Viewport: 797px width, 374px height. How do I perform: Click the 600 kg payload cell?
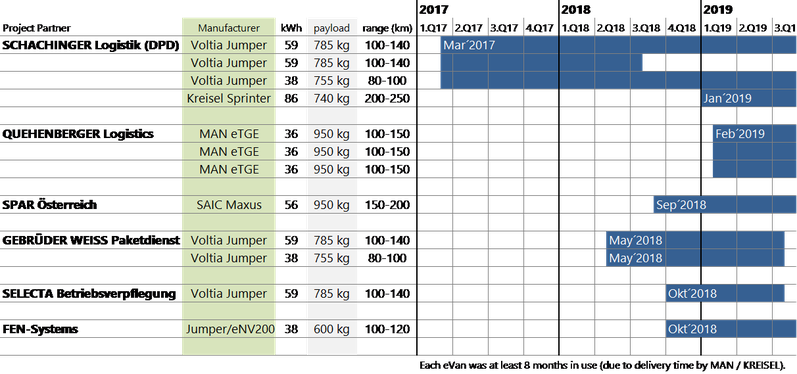331,329
